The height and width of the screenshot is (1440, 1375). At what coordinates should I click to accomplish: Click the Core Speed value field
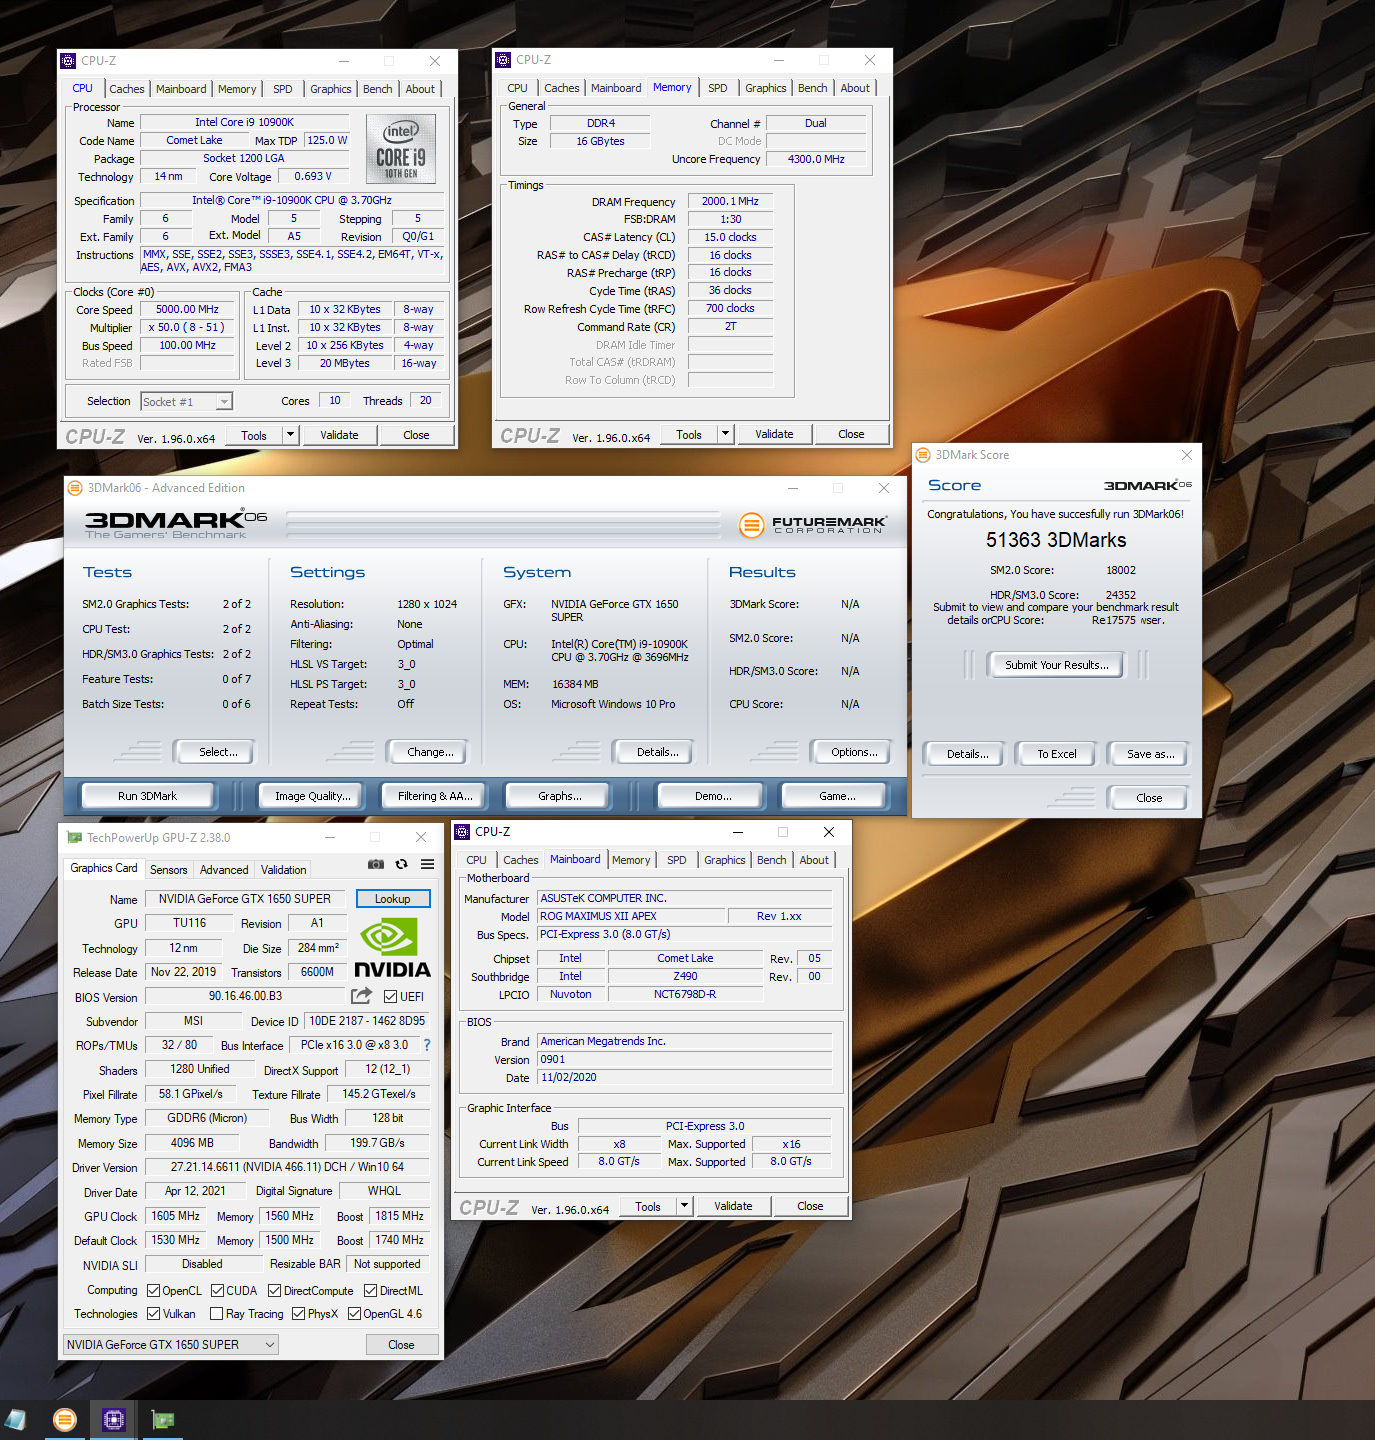pos(188,309)
